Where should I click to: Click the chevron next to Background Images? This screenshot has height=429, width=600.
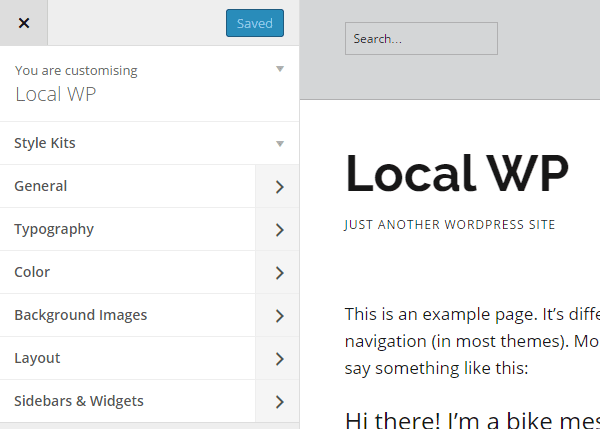pyautogui.click(x=279, y=316)
